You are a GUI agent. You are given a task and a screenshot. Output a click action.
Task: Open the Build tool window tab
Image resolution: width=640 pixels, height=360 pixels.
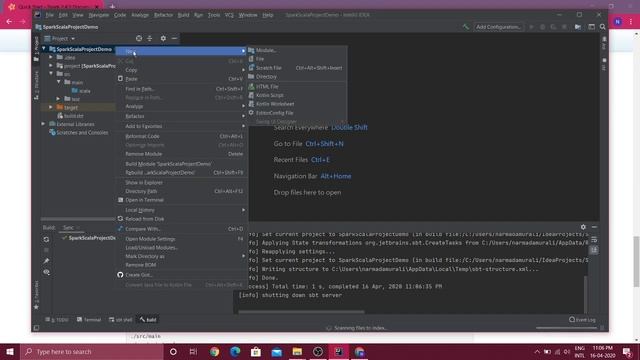click(148, 320)
